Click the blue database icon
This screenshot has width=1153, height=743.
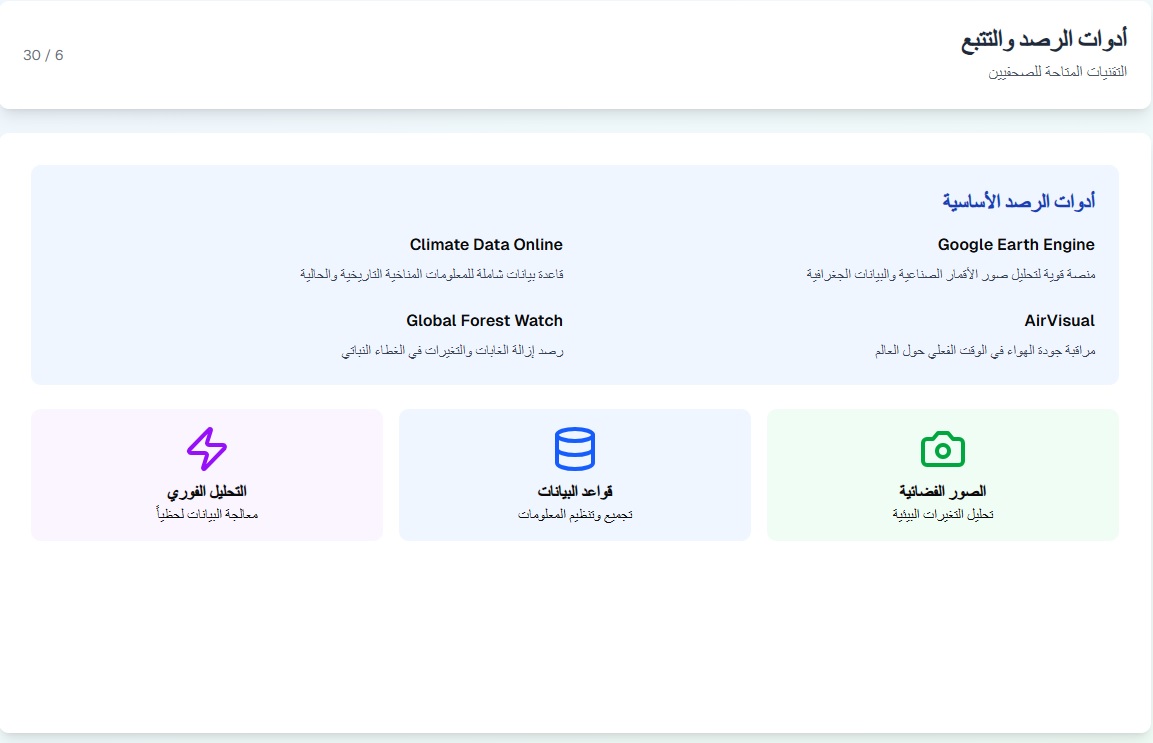point(575,449)
